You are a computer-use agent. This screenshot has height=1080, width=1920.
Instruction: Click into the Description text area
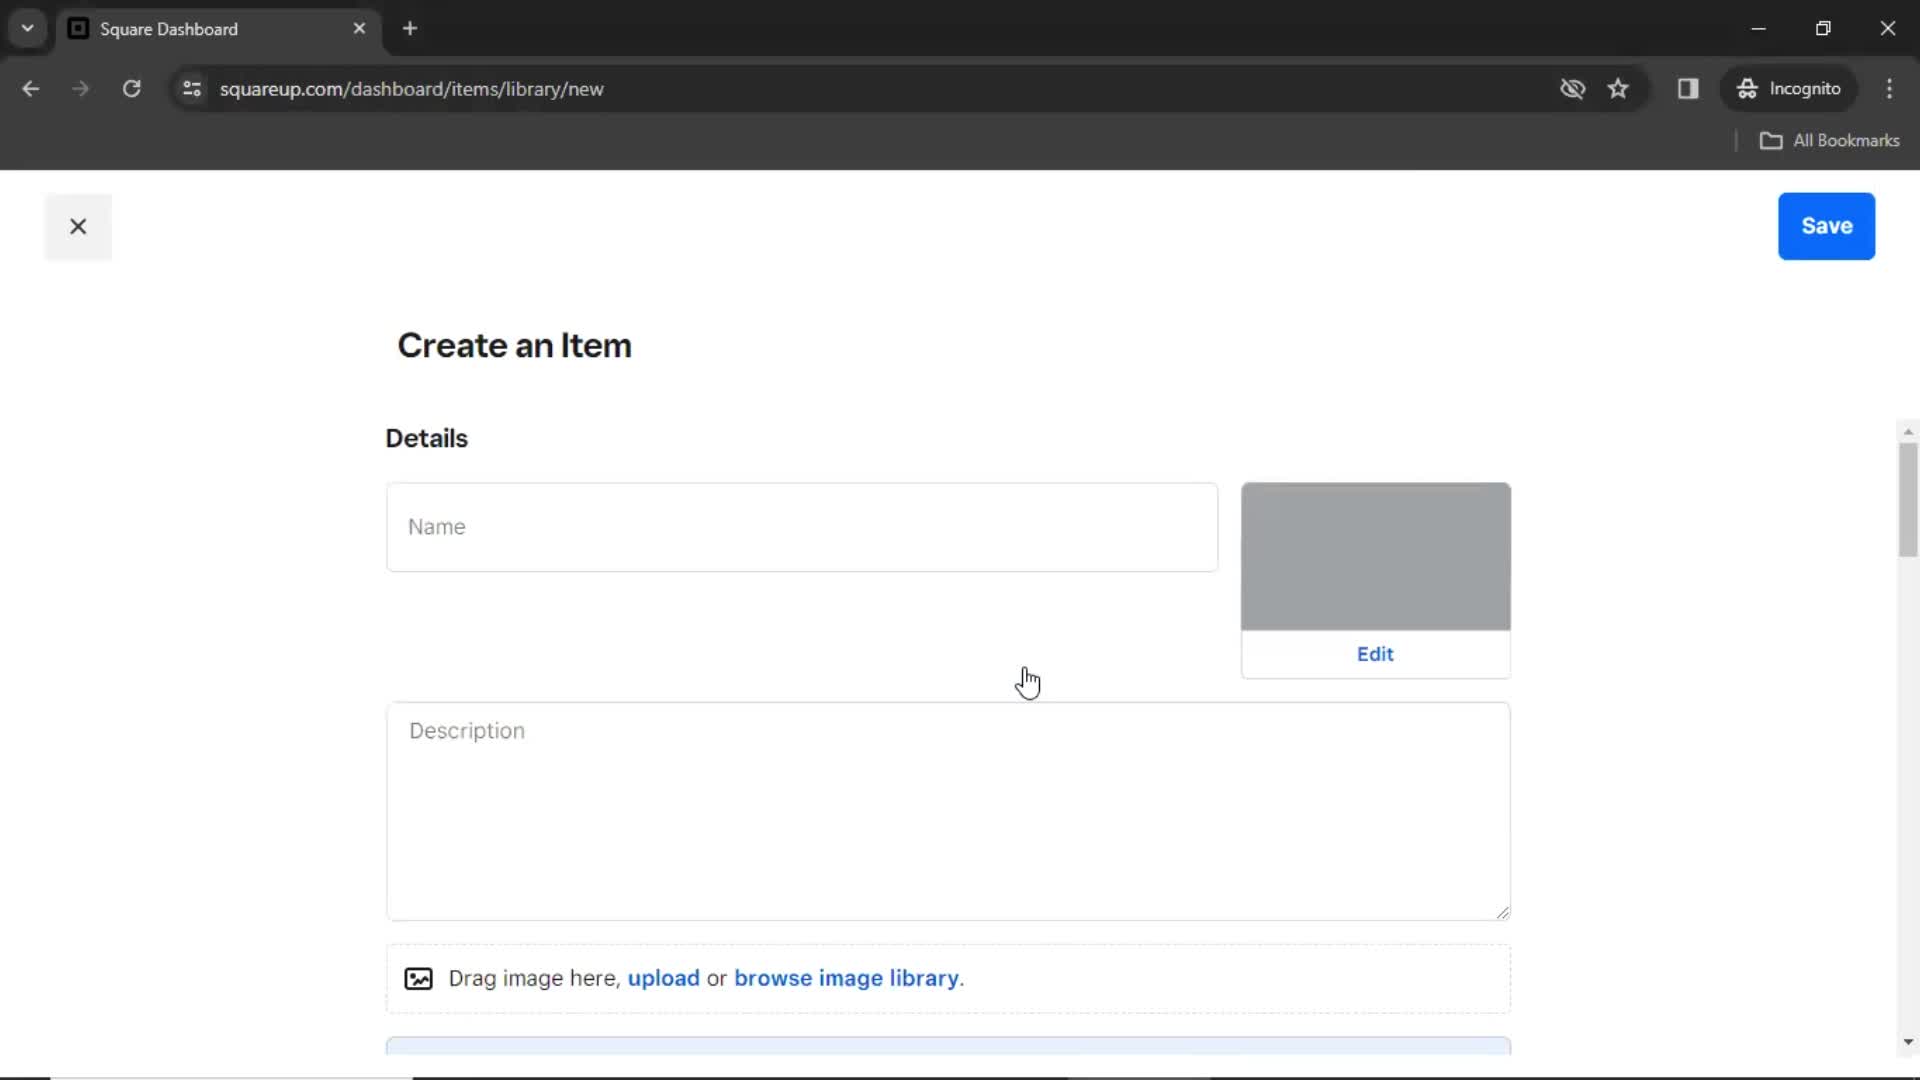[948, 811]
